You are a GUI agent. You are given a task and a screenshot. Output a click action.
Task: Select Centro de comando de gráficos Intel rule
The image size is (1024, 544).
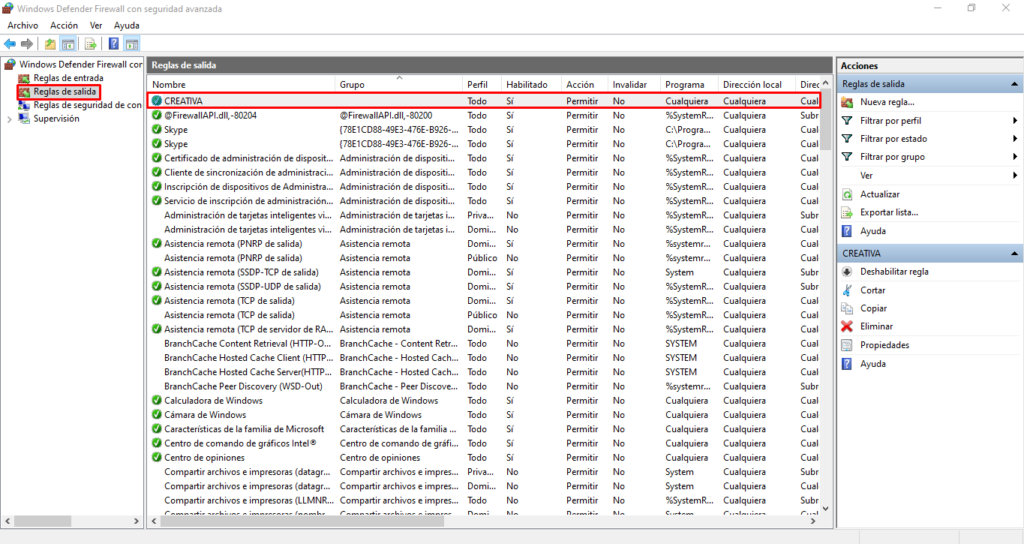pos(240,443)
